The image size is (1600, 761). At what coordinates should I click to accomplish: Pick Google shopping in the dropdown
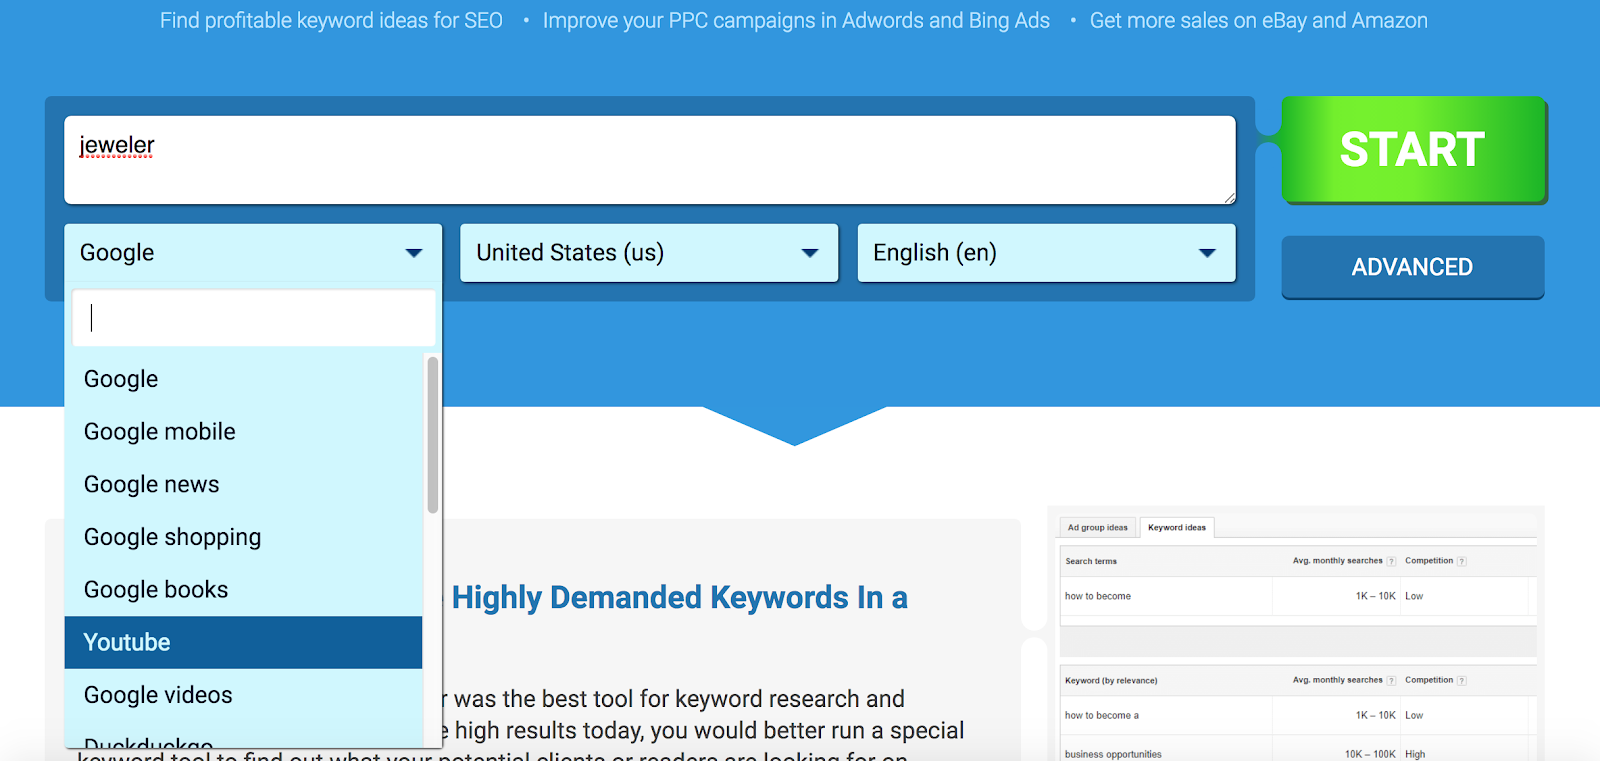pyautogui.click(x=244, y=537)
